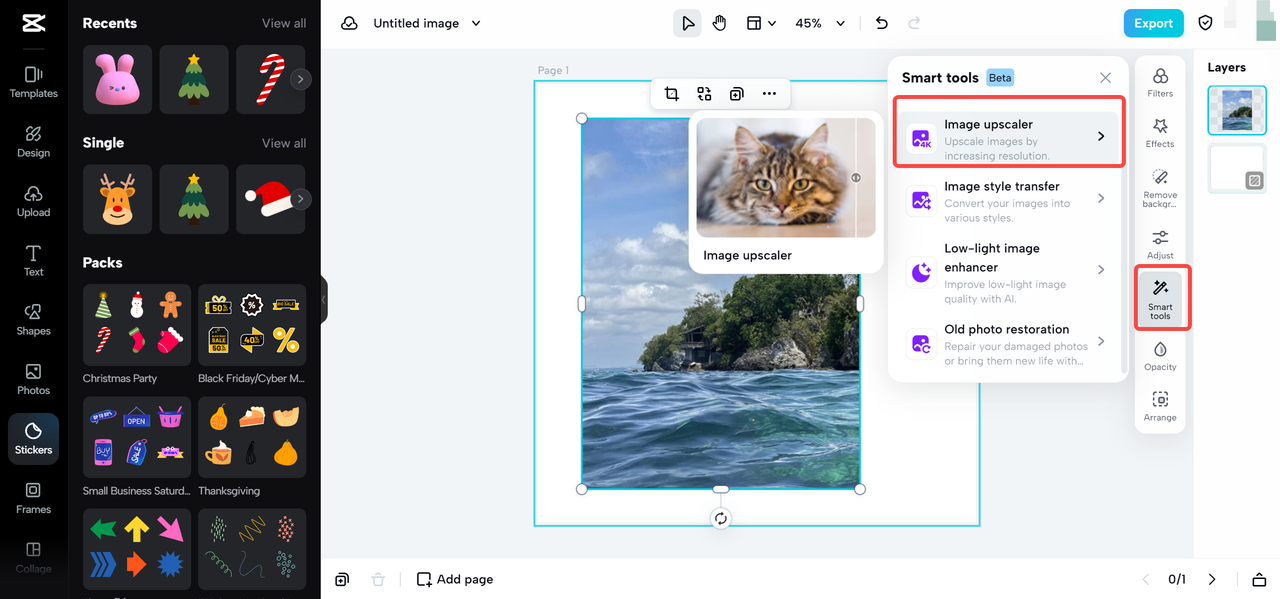Select the pink bunny sticker in Recents
Screen dimensions: 1280x599
coord(118,79)
